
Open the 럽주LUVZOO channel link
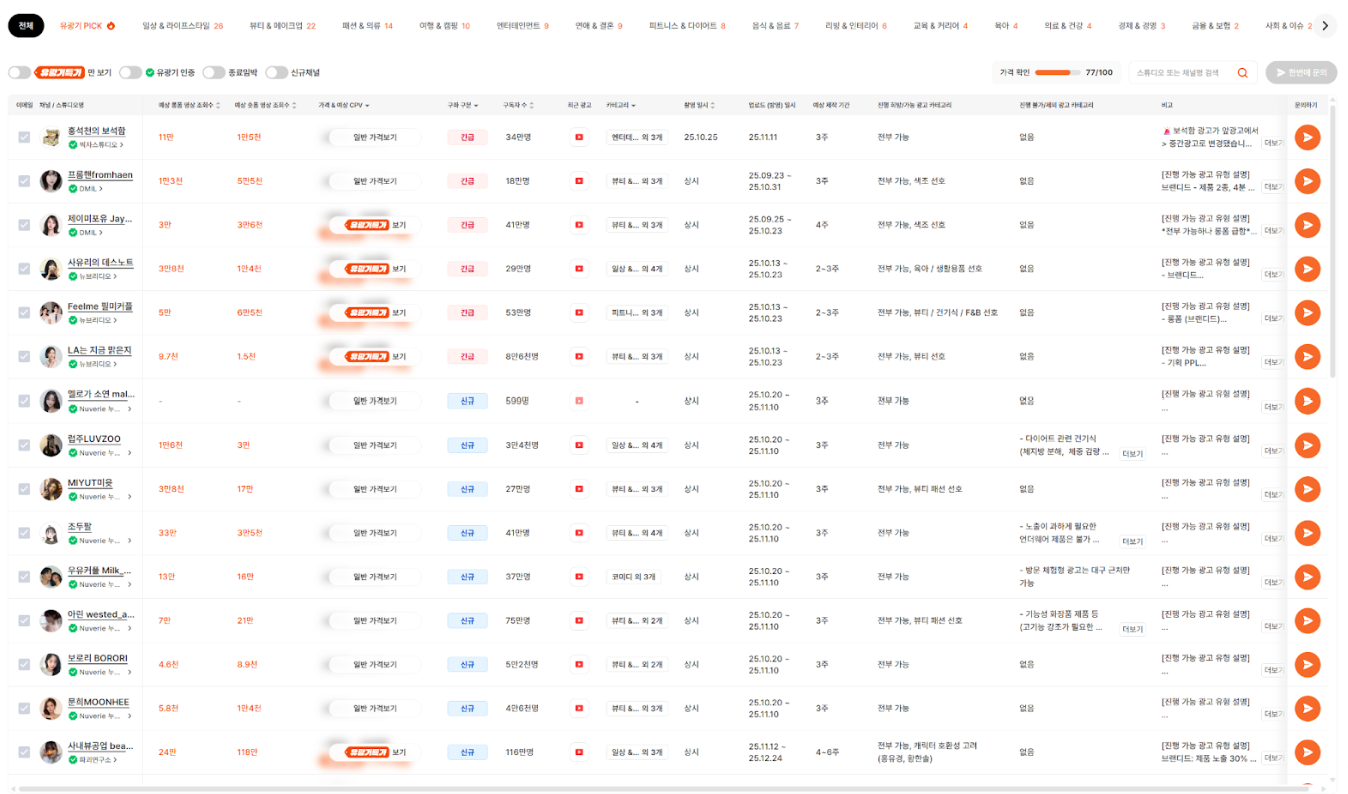click(94, 439)
